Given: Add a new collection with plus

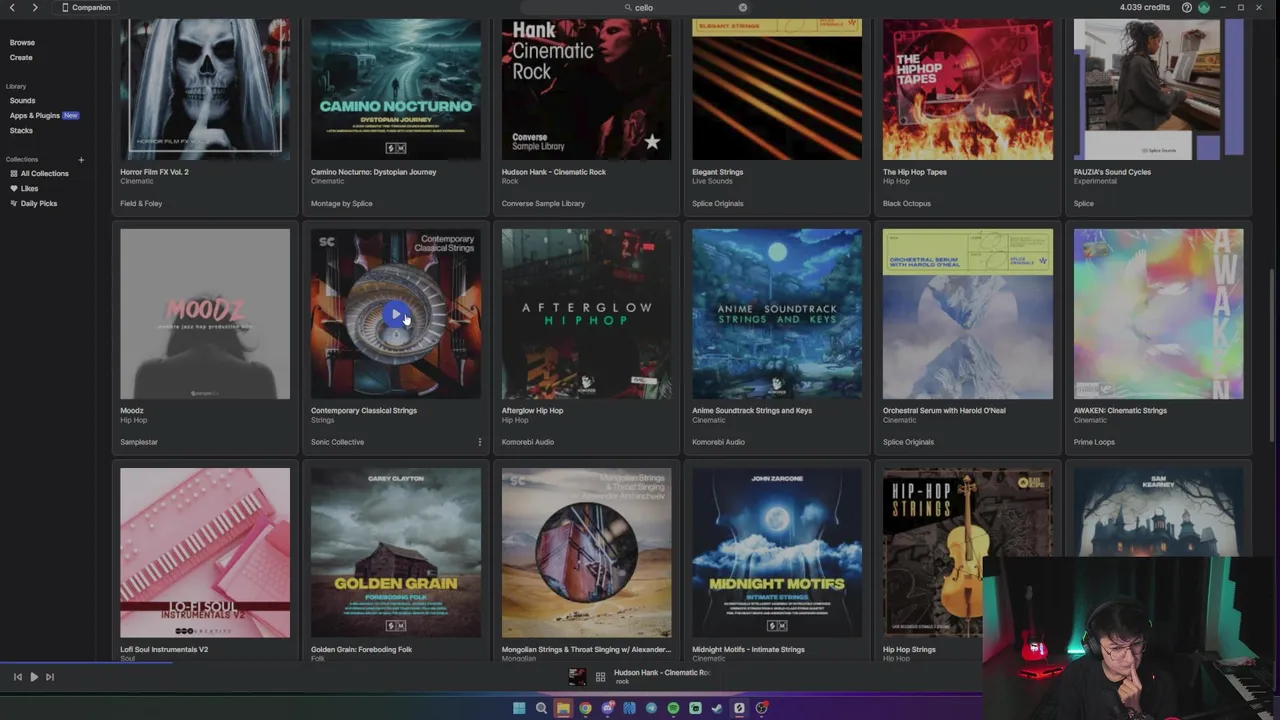Looking at the screenshot, I should 81,160.
